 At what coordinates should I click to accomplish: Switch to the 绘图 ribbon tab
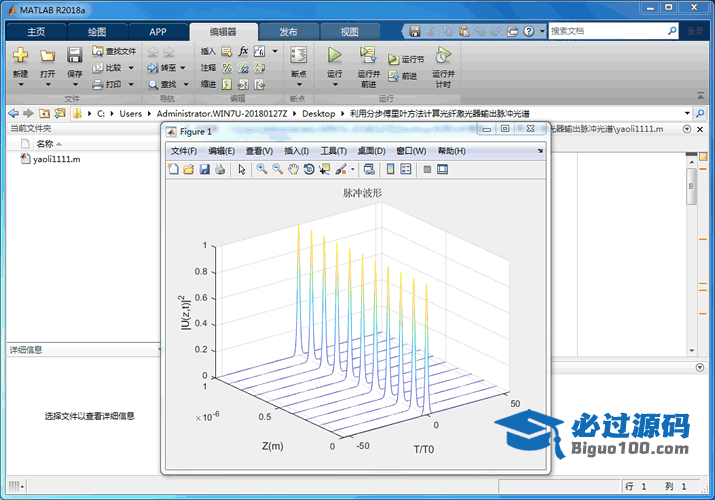[x=96, y=32]
